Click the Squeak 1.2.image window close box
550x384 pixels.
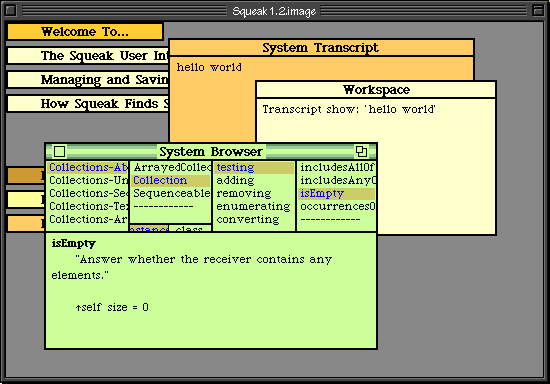(11, 11)
